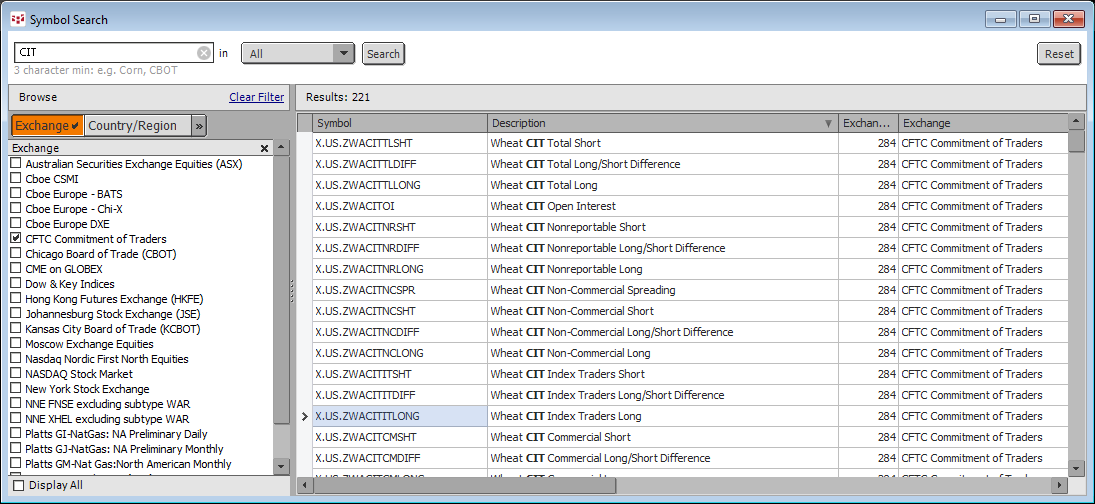Click the Clear Filter link
This screenshot has width=1095, height=504.
(x=256, y=97)
